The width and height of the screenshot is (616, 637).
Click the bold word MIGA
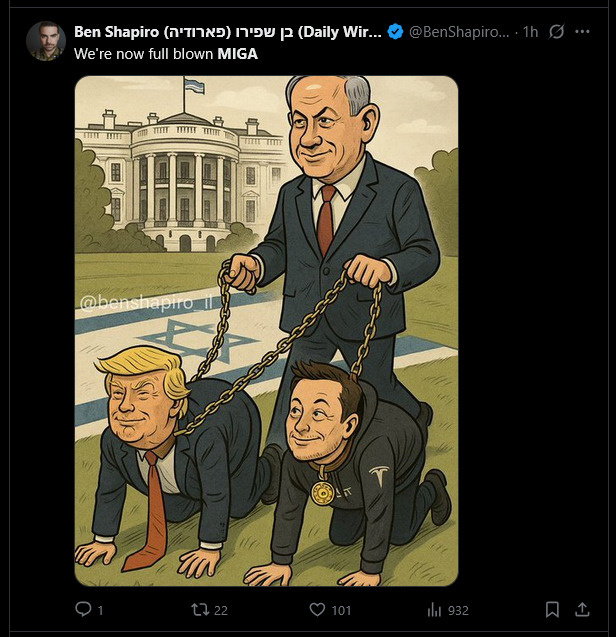(x=237, y=54)
